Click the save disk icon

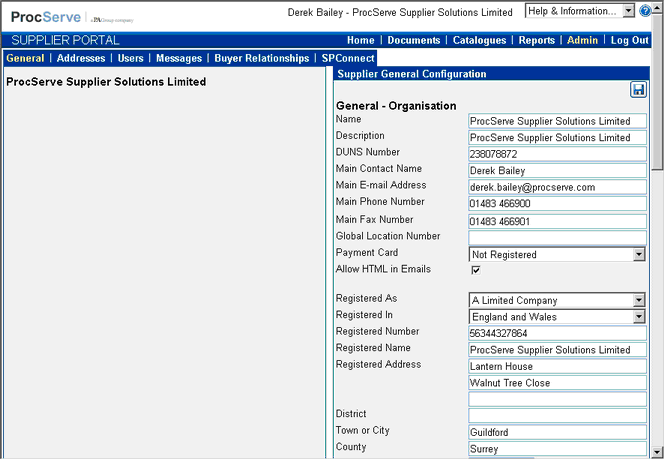pyautogui.click(x=638, y=89)
